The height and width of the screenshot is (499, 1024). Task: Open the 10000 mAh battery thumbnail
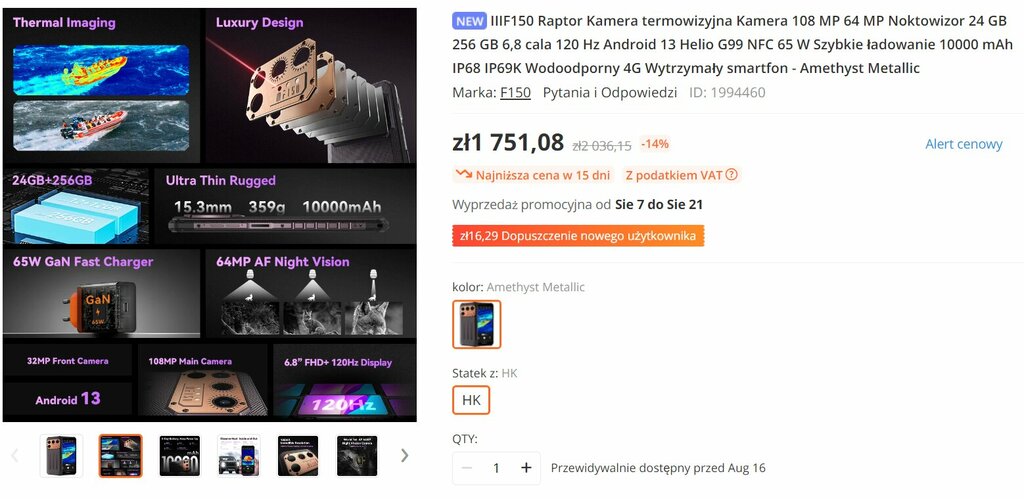[x=180, y=455]
